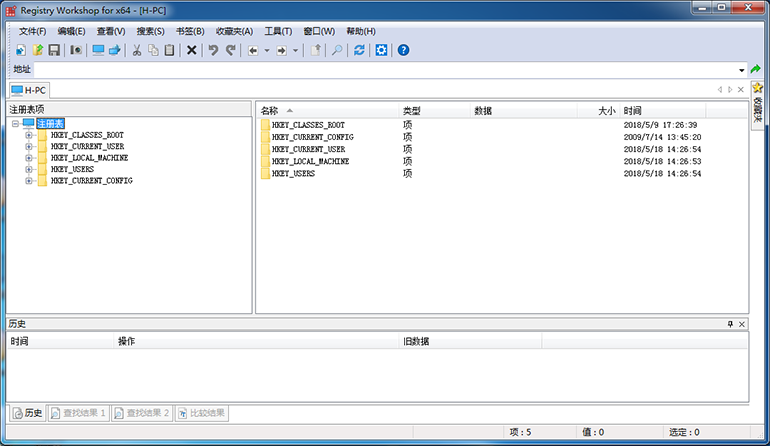
Task: Sort list by its 时间 column header
Action: (662, 111)
